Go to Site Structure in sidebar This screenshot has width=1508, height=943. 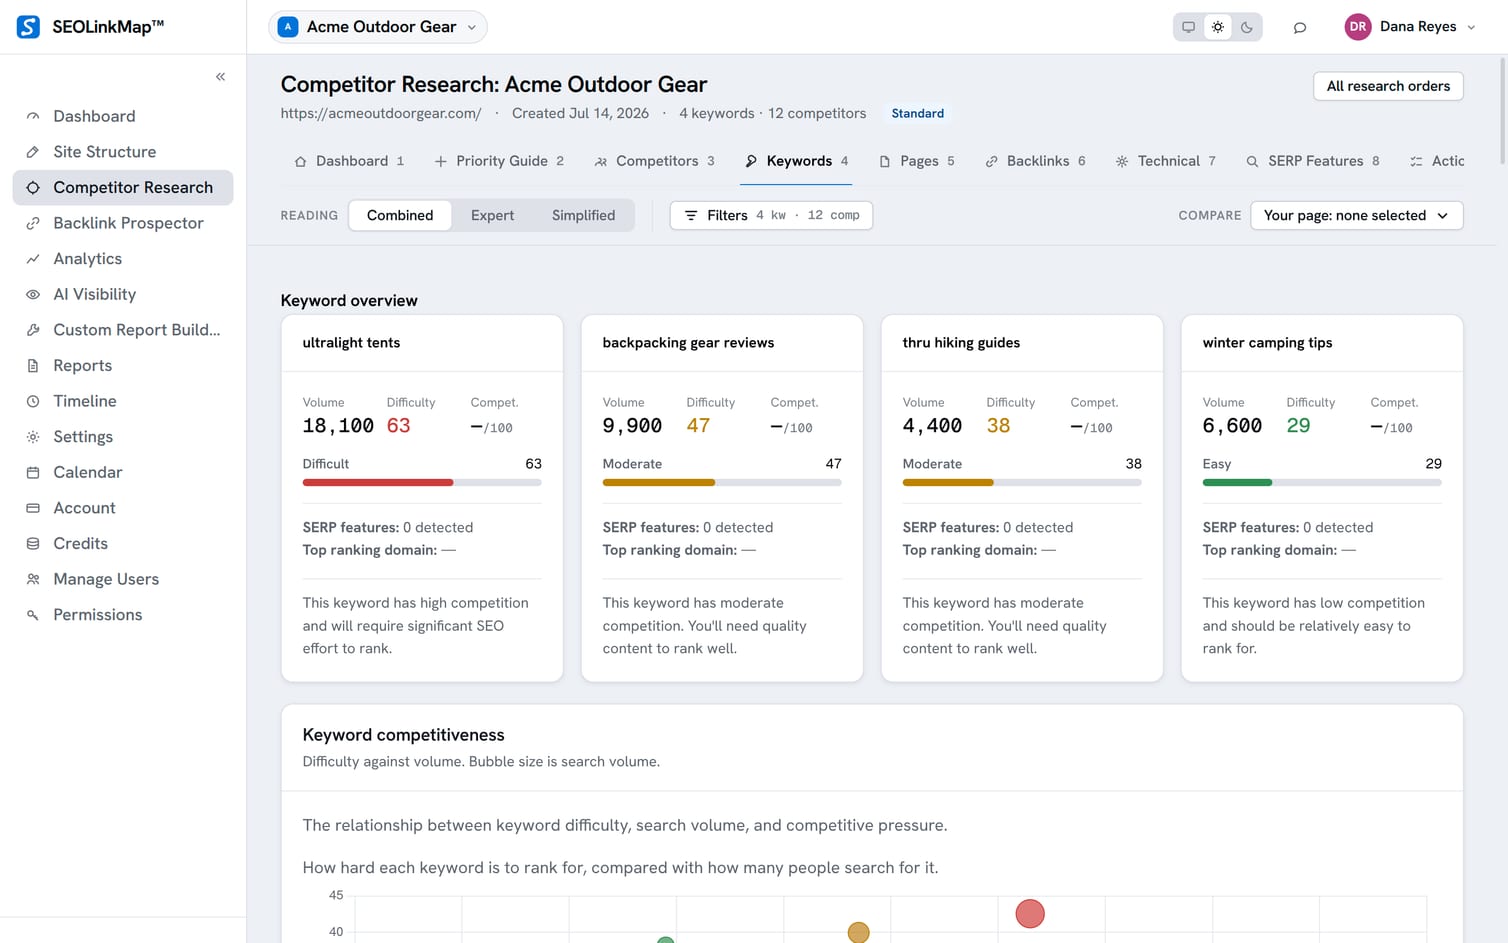[x=123, y=152]
